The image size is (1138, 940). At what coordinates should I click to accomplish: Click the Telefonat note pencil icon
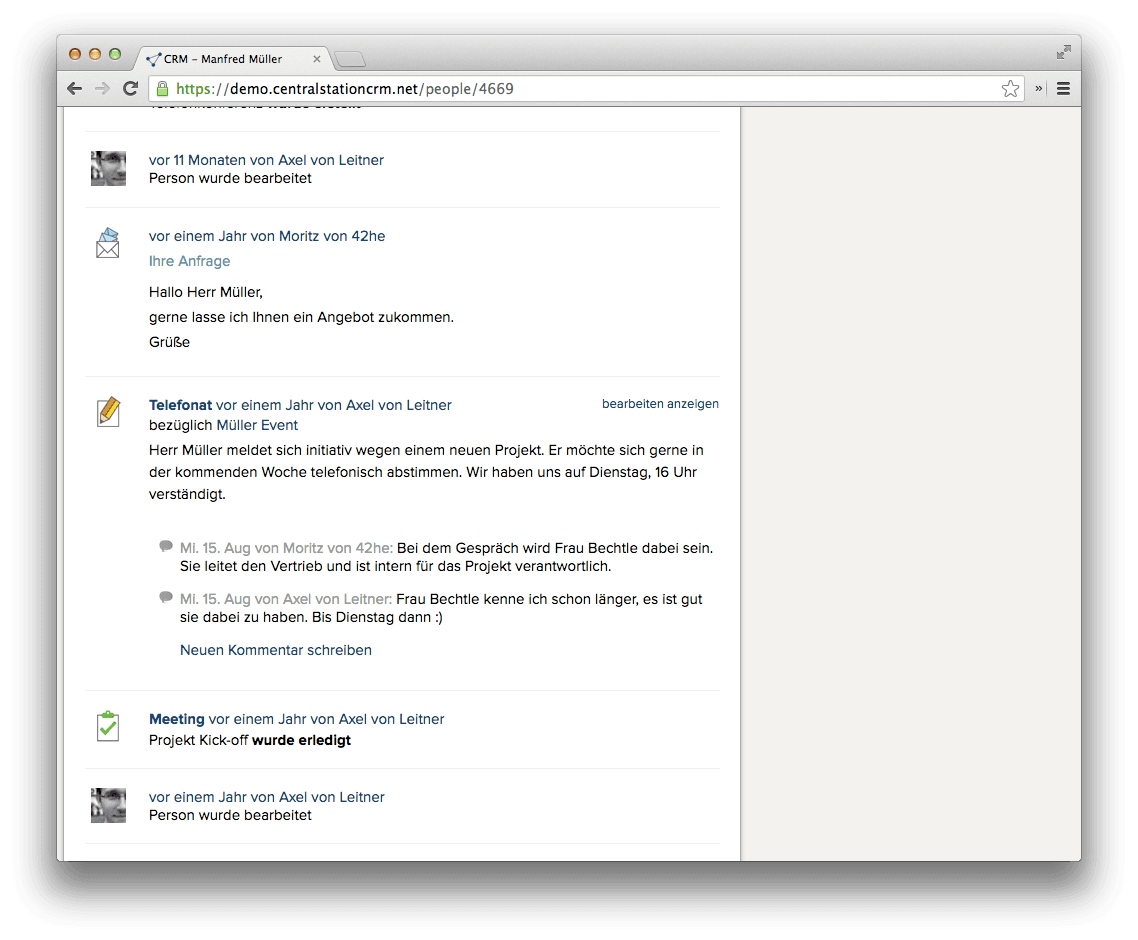coord(108,412)
